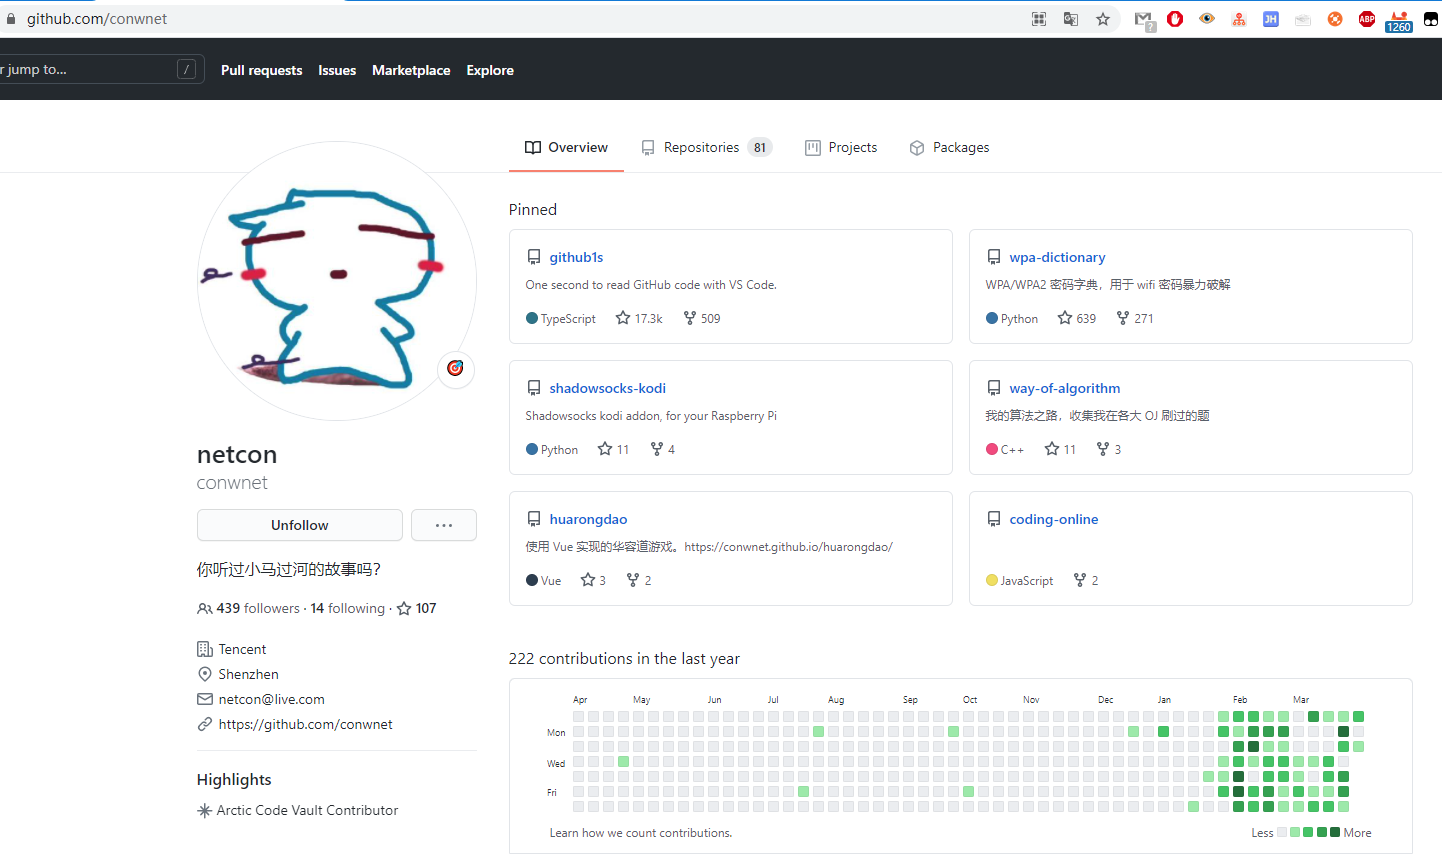The width and height of the screenshot is (1442, 864).
Task: Click the Arctic Code Vault Contributor text
Action: (x=307, y=810)
